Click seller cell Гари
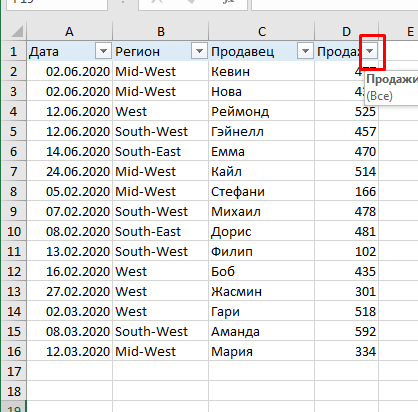The image size is (418, 412). (262, 312)
